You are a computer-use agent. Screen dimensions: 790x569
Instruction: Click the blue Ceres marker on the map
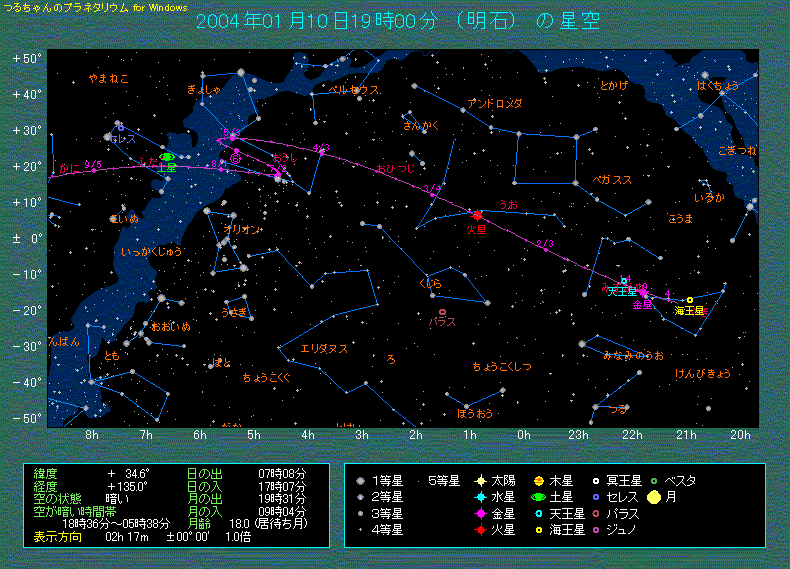pyautogui.click(x=121, y=128)
